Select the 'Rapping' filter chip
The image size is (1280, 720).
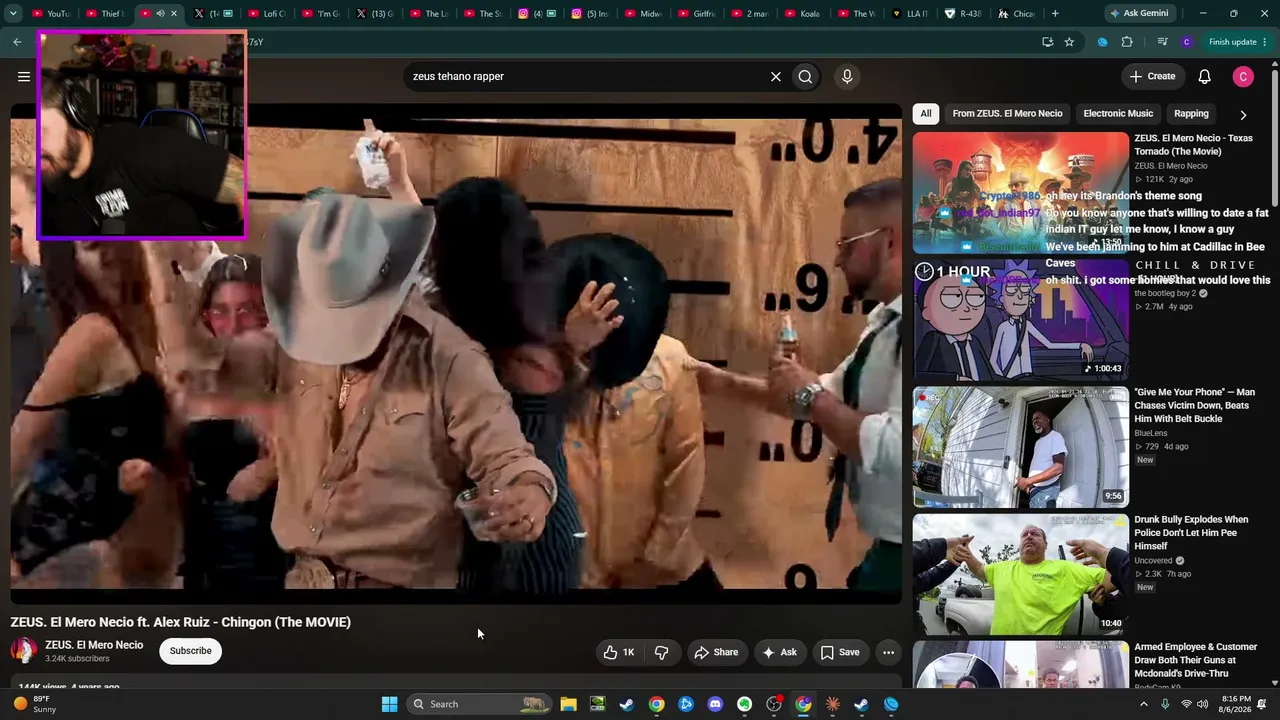1191,113
